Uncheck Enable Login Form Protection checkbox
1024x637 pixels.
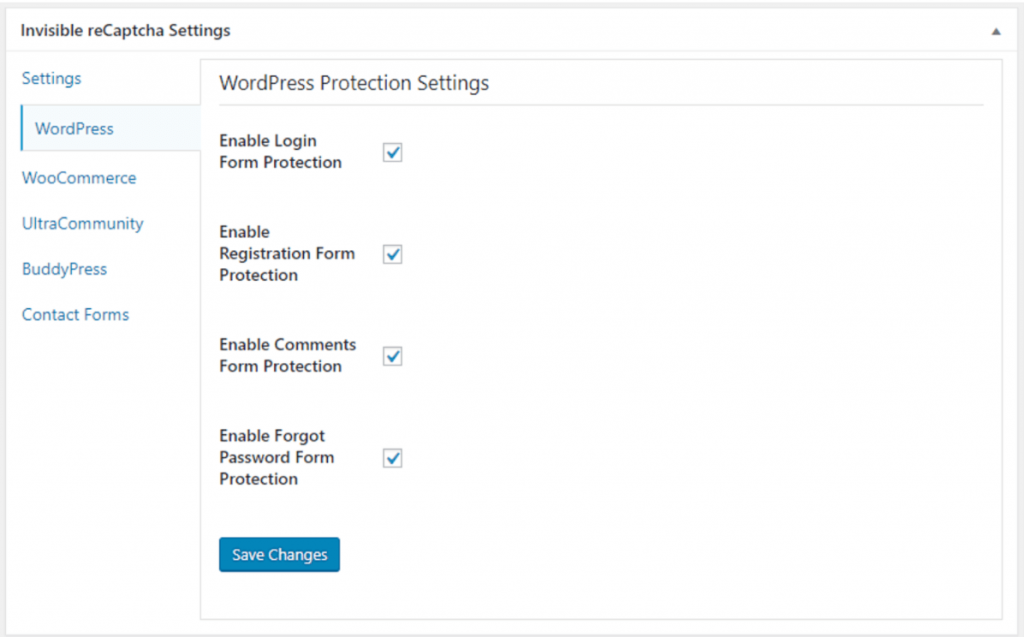point(392,152)
